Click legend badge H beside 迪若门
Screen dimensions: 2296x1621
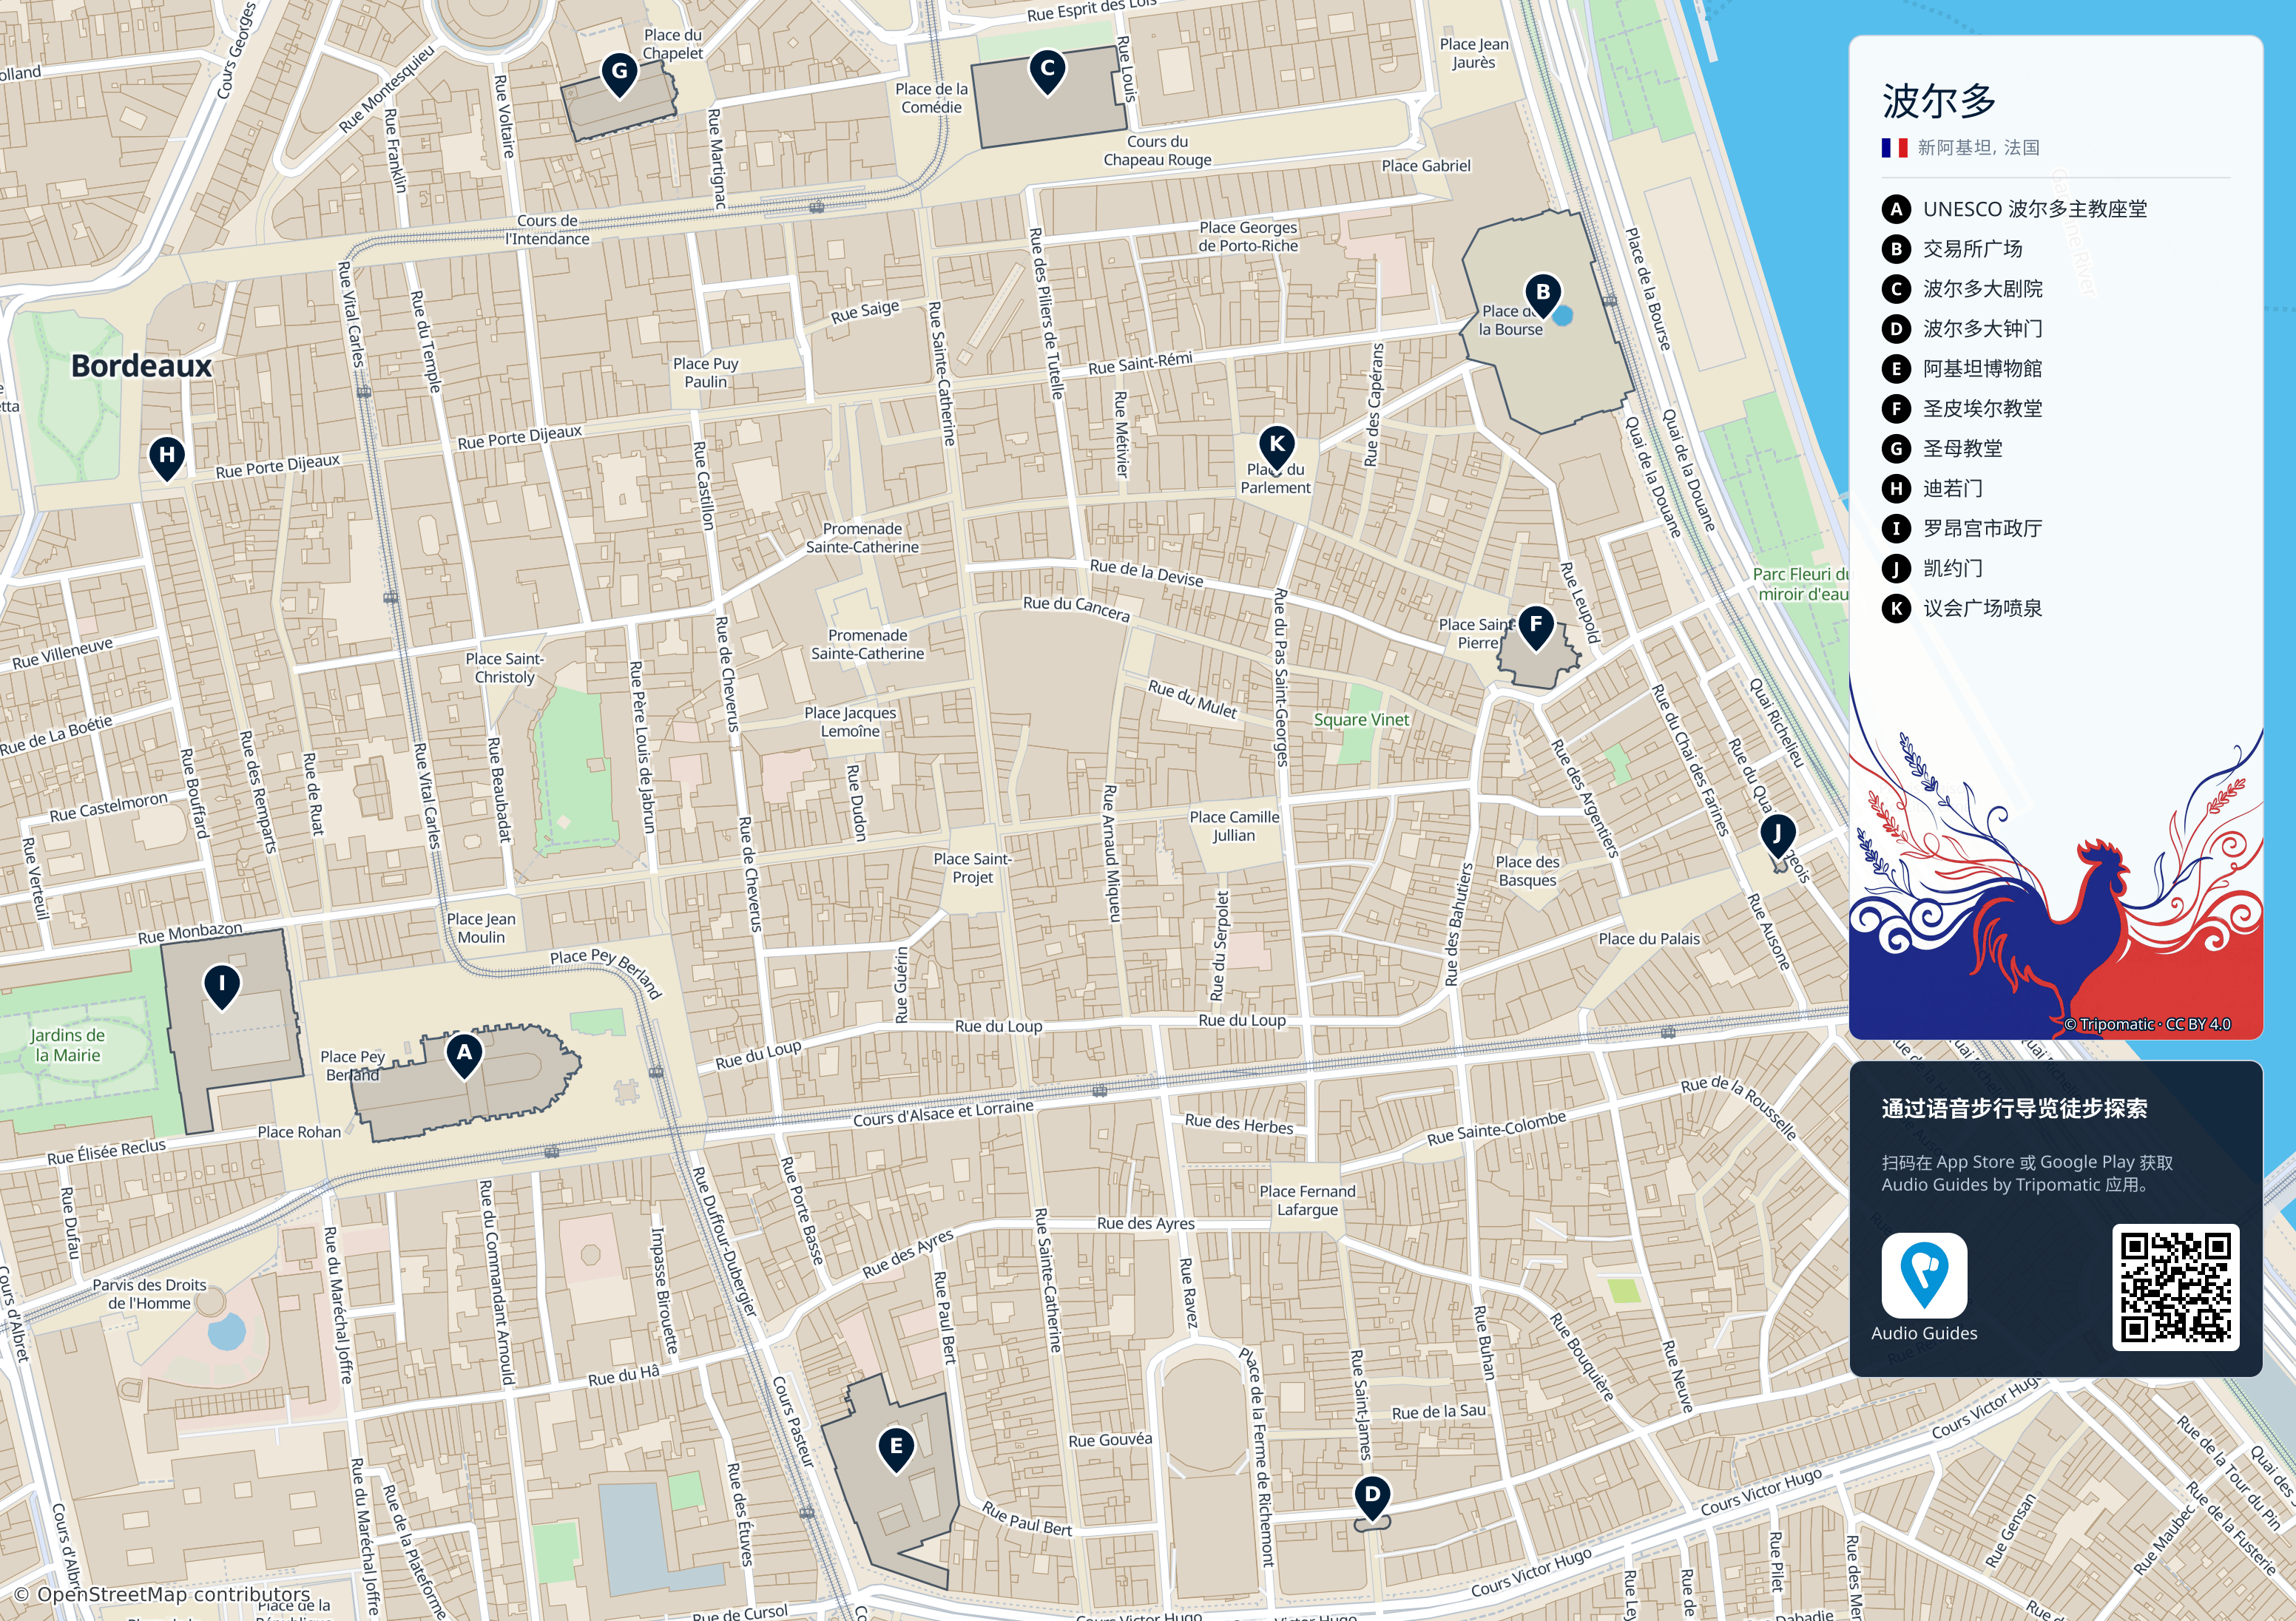point(1896,489)
